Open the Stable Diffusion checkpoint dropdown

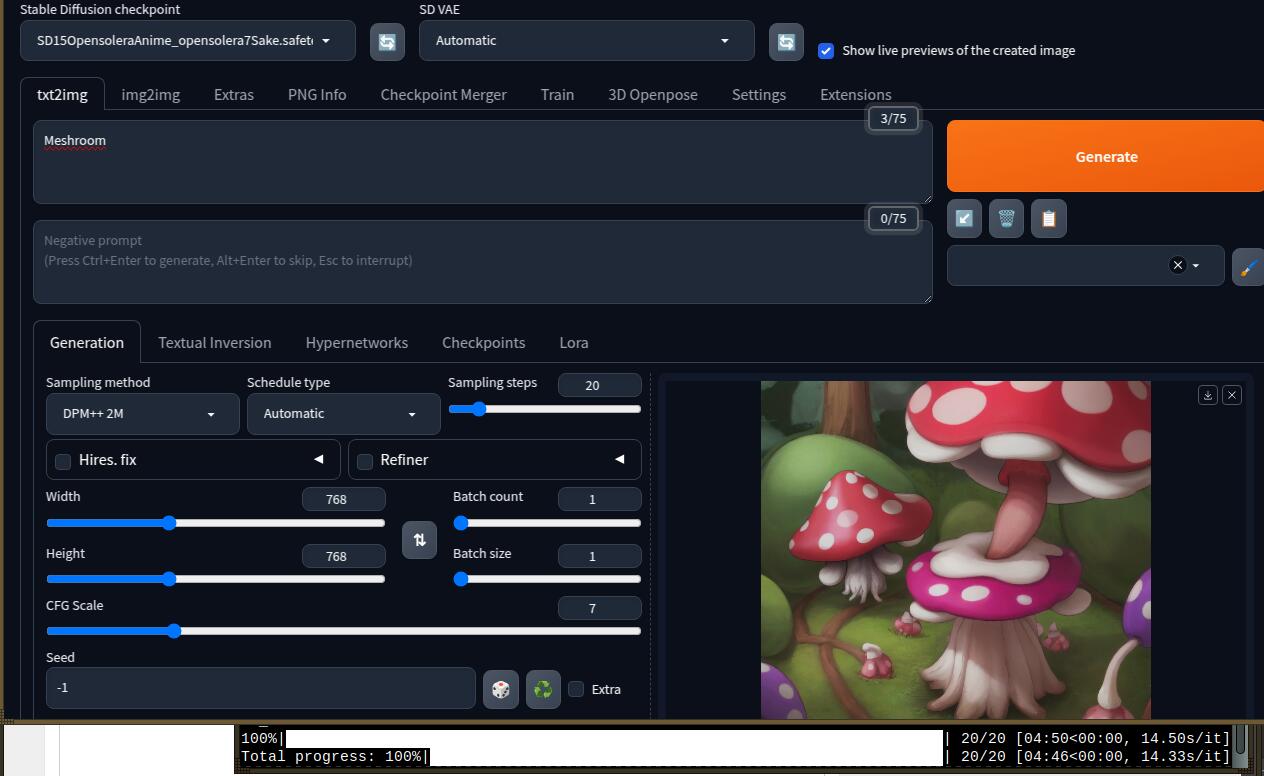(188, 41)
